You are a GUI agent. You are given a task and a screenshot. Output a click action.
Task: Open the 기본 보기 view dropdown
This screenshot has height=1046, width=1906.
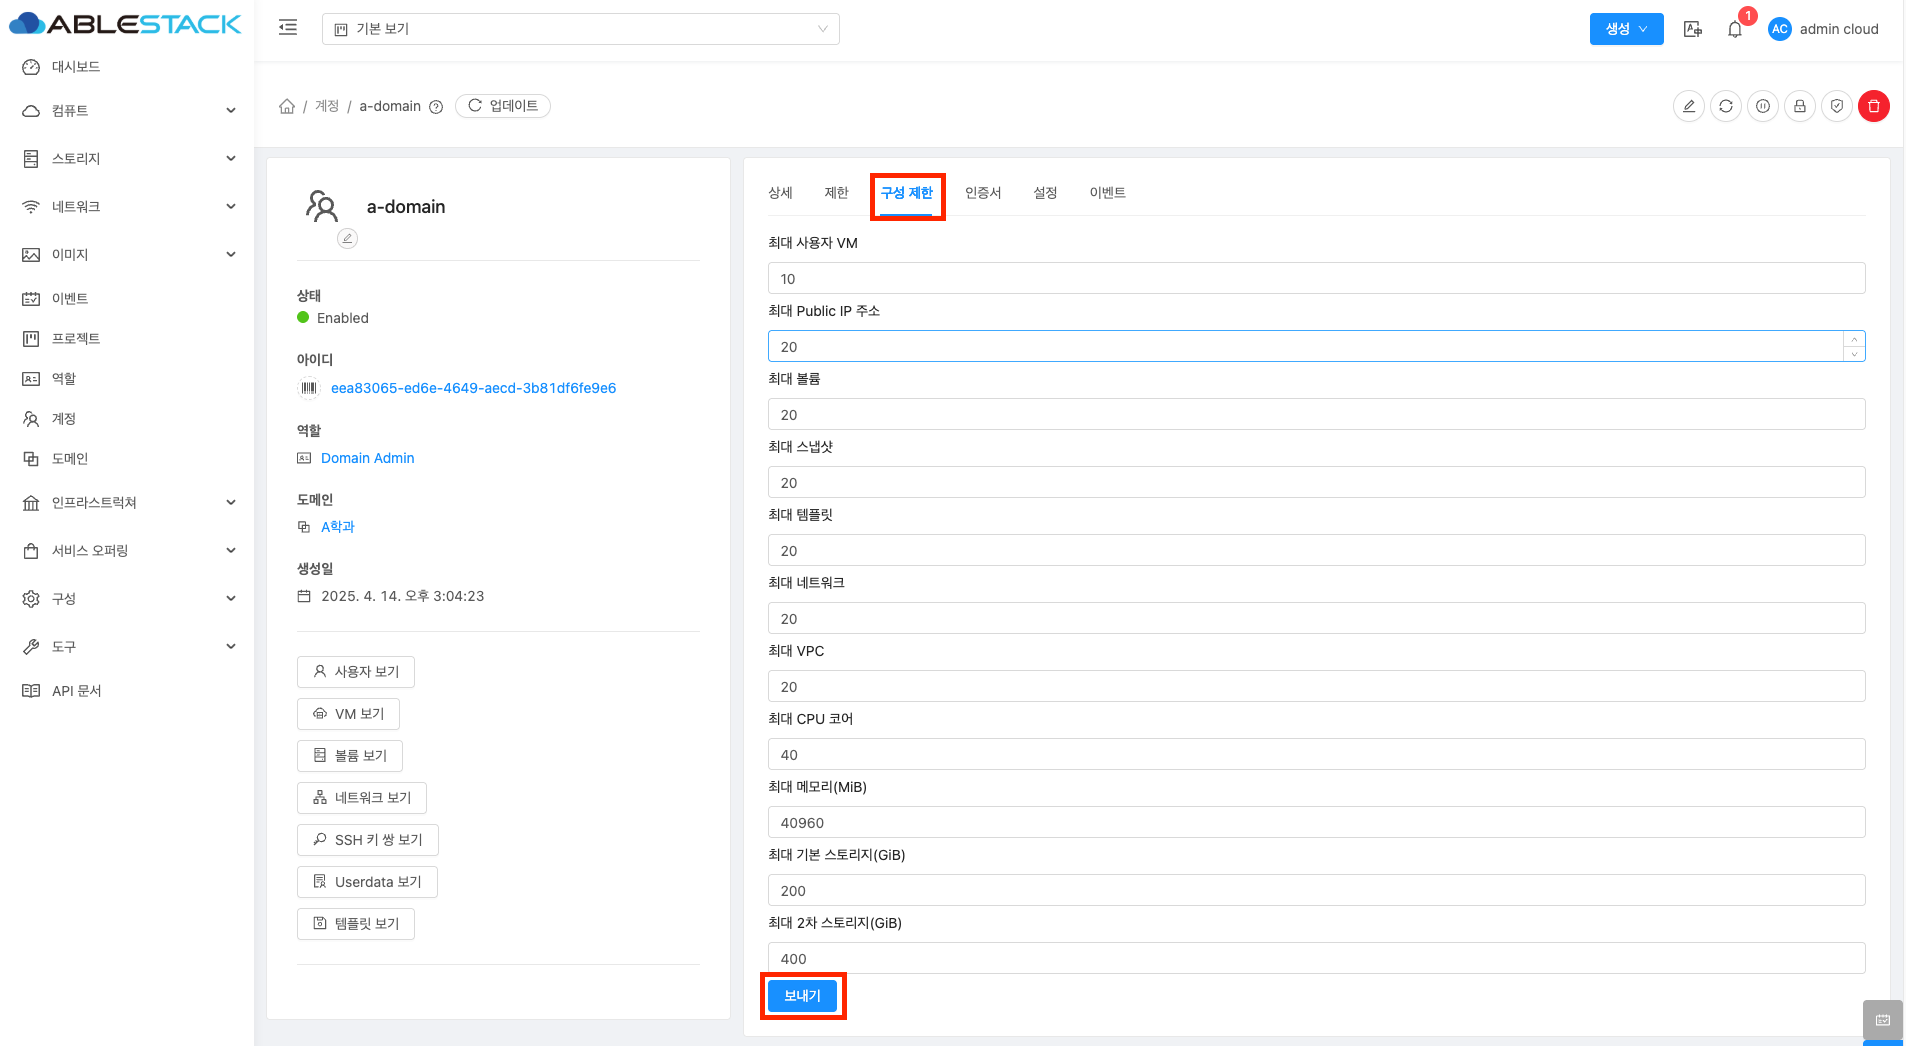580,29
